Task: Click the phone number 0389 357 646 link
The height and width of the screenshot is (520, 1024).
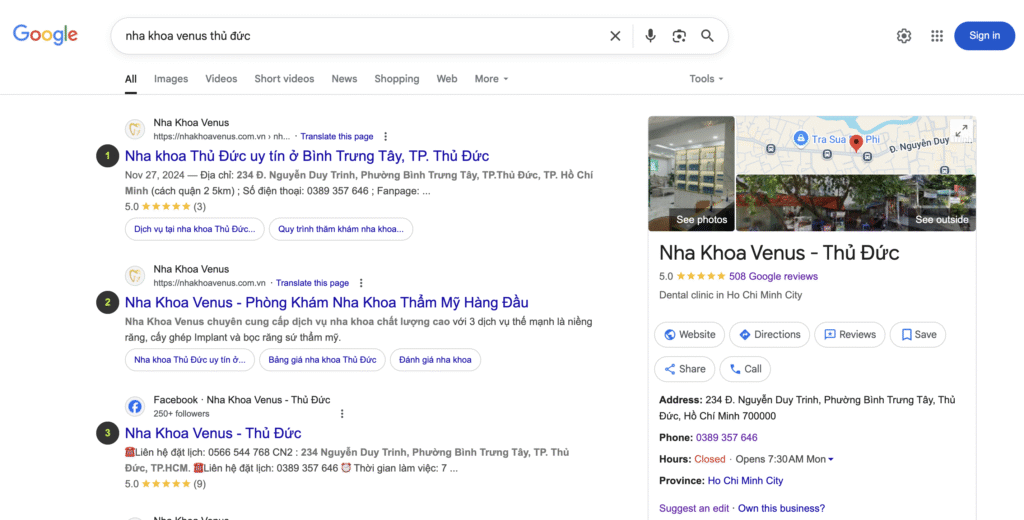Action: [x=726, y=438]
